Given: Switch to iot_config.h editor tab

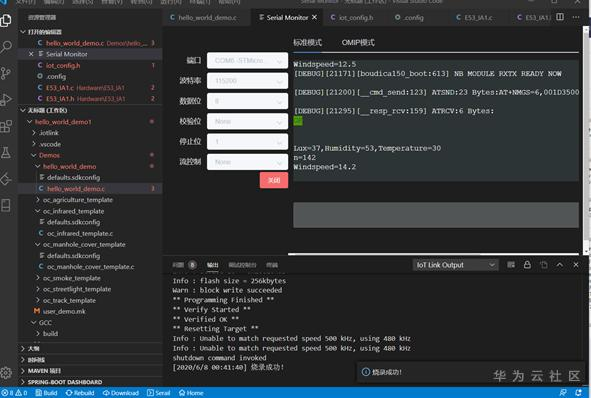Looking at the screenshot, I should point(355,17).
